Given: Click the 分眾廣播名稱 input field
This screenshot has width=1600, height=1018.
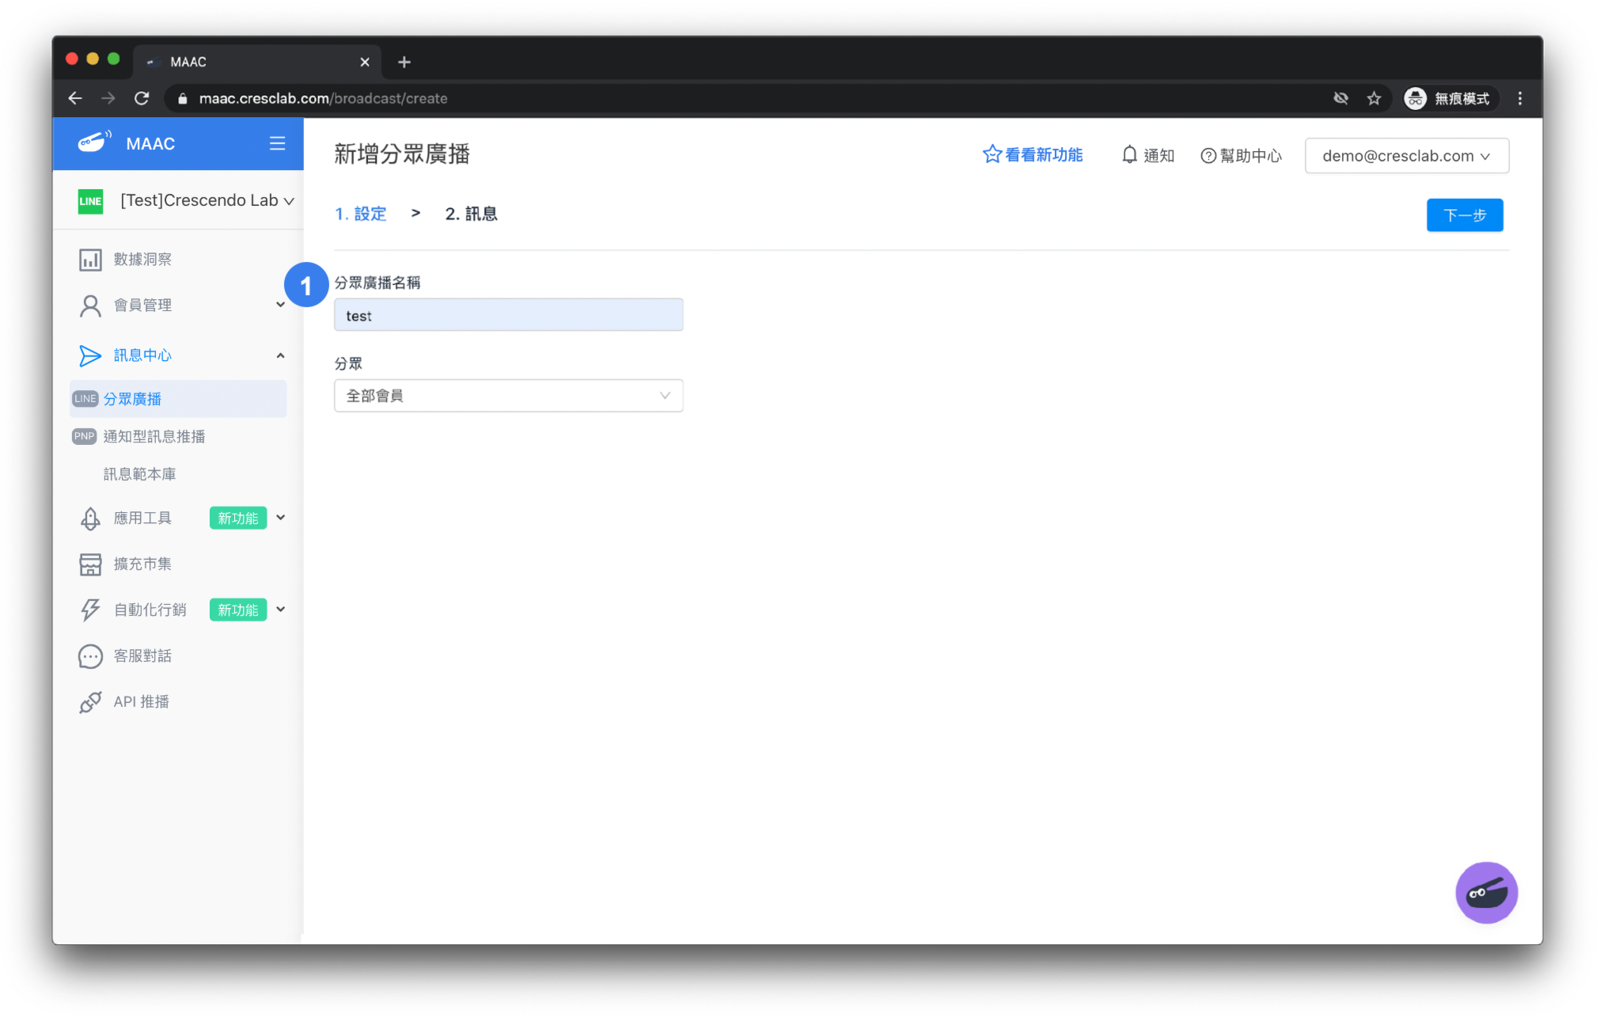Looking at the screenshot, I should pyautogui.click(x=508, y=315).
